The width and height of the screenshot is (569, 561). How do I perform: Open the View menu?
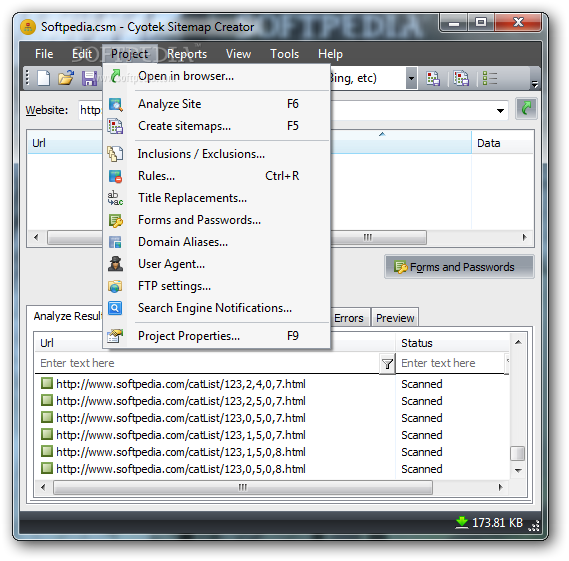(238, 54)
